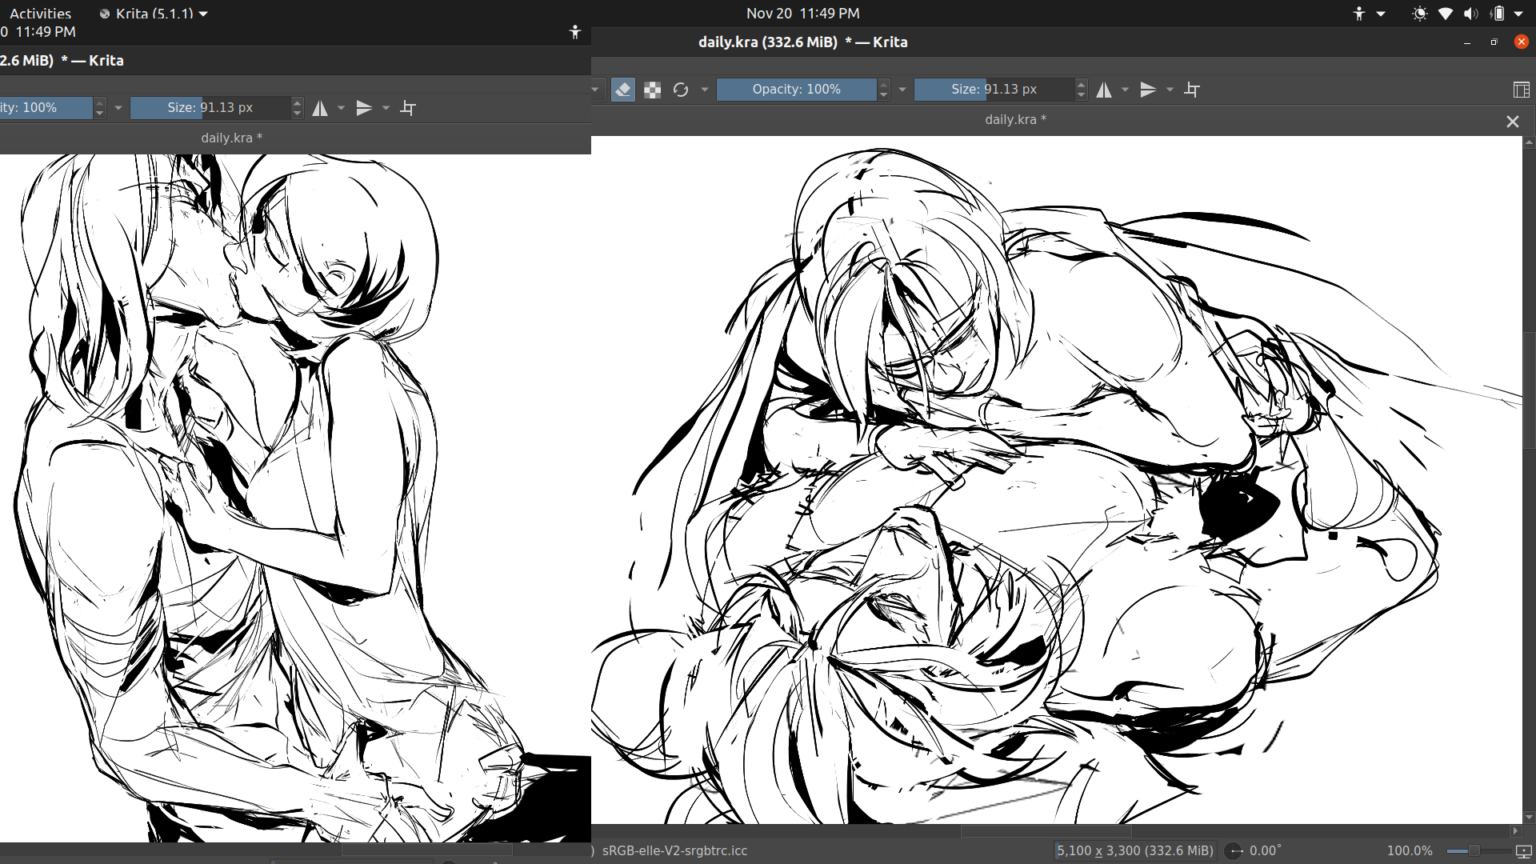Open the Krita (5.1.1) app menu
This screenshot has height=864, width=1536.
[x=154, y=14]
